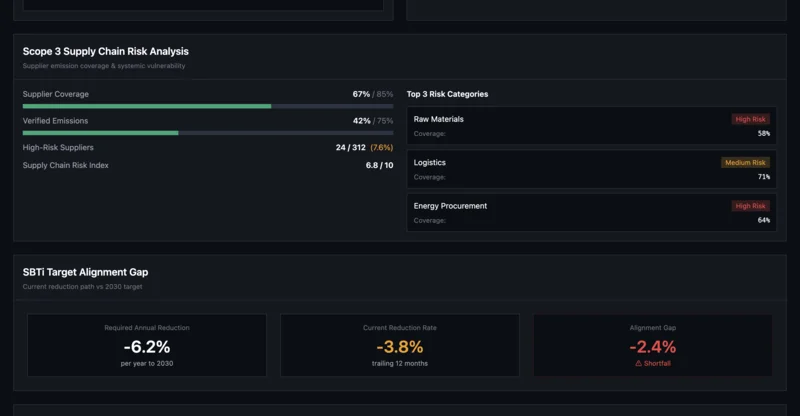Click the Shortfall warning triangle icon
The height and width of the screenshot is (416, 800).
(x=639, y=364)
